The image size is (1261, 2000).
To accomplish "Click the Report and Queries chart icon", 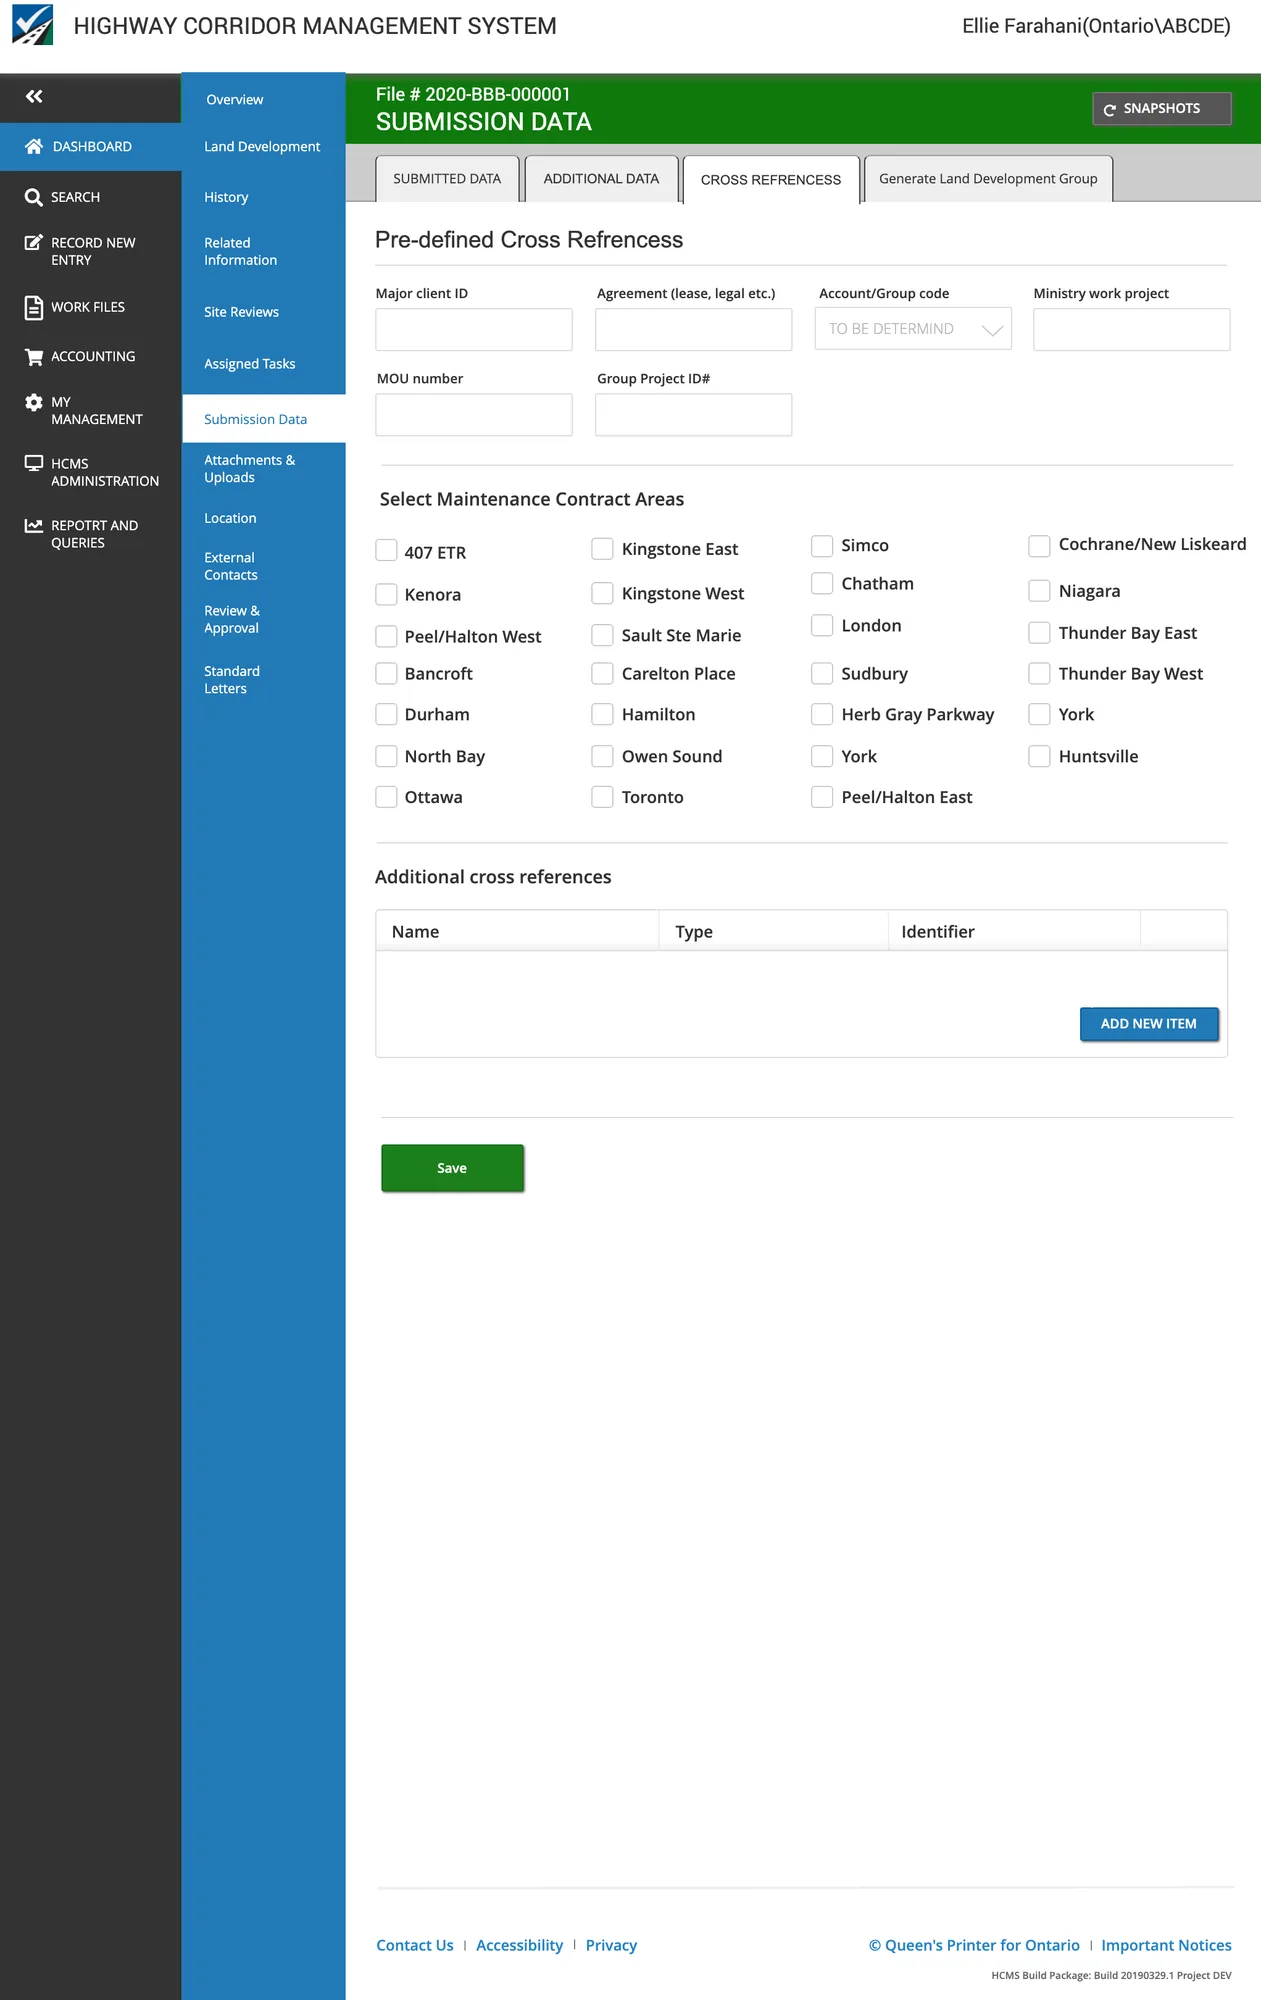I will (34, 525).
